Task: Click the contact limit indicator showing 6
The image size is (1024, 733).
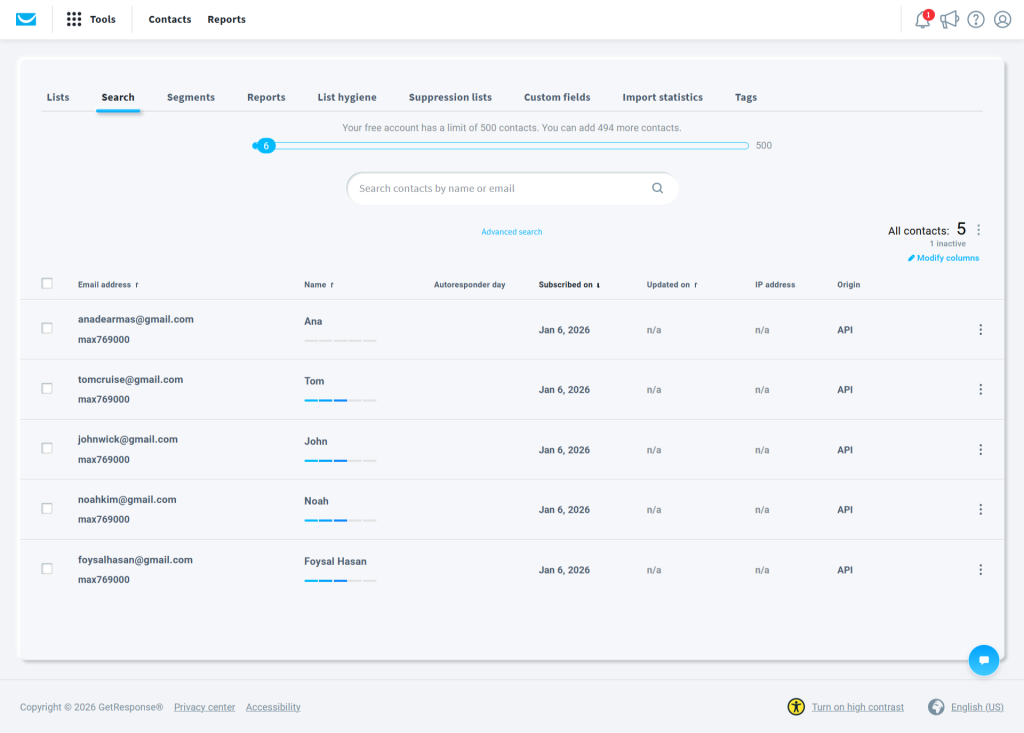Action: point(266,146)
